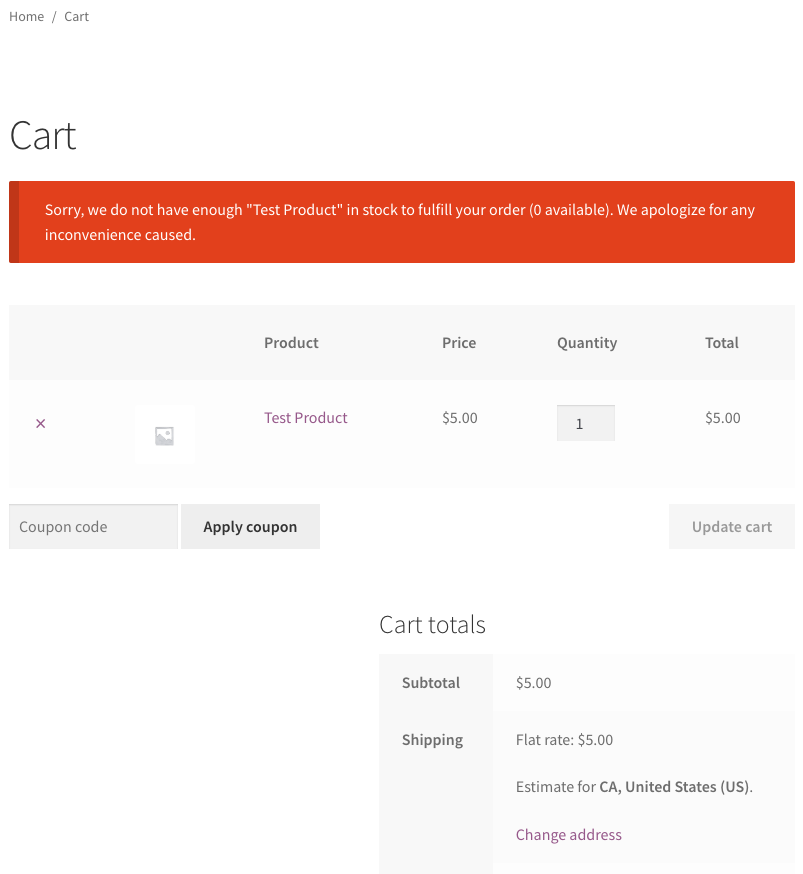Click the Cart page heading
This screenshot has width=803, height=874.
[43, 135]
